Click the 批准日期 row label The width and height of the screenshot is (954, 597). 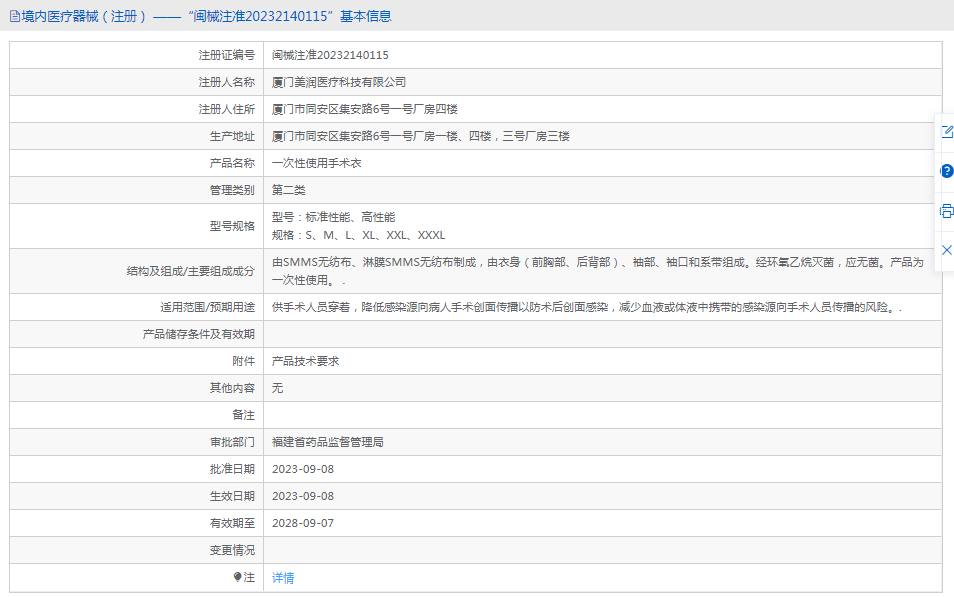coord(232,469)
